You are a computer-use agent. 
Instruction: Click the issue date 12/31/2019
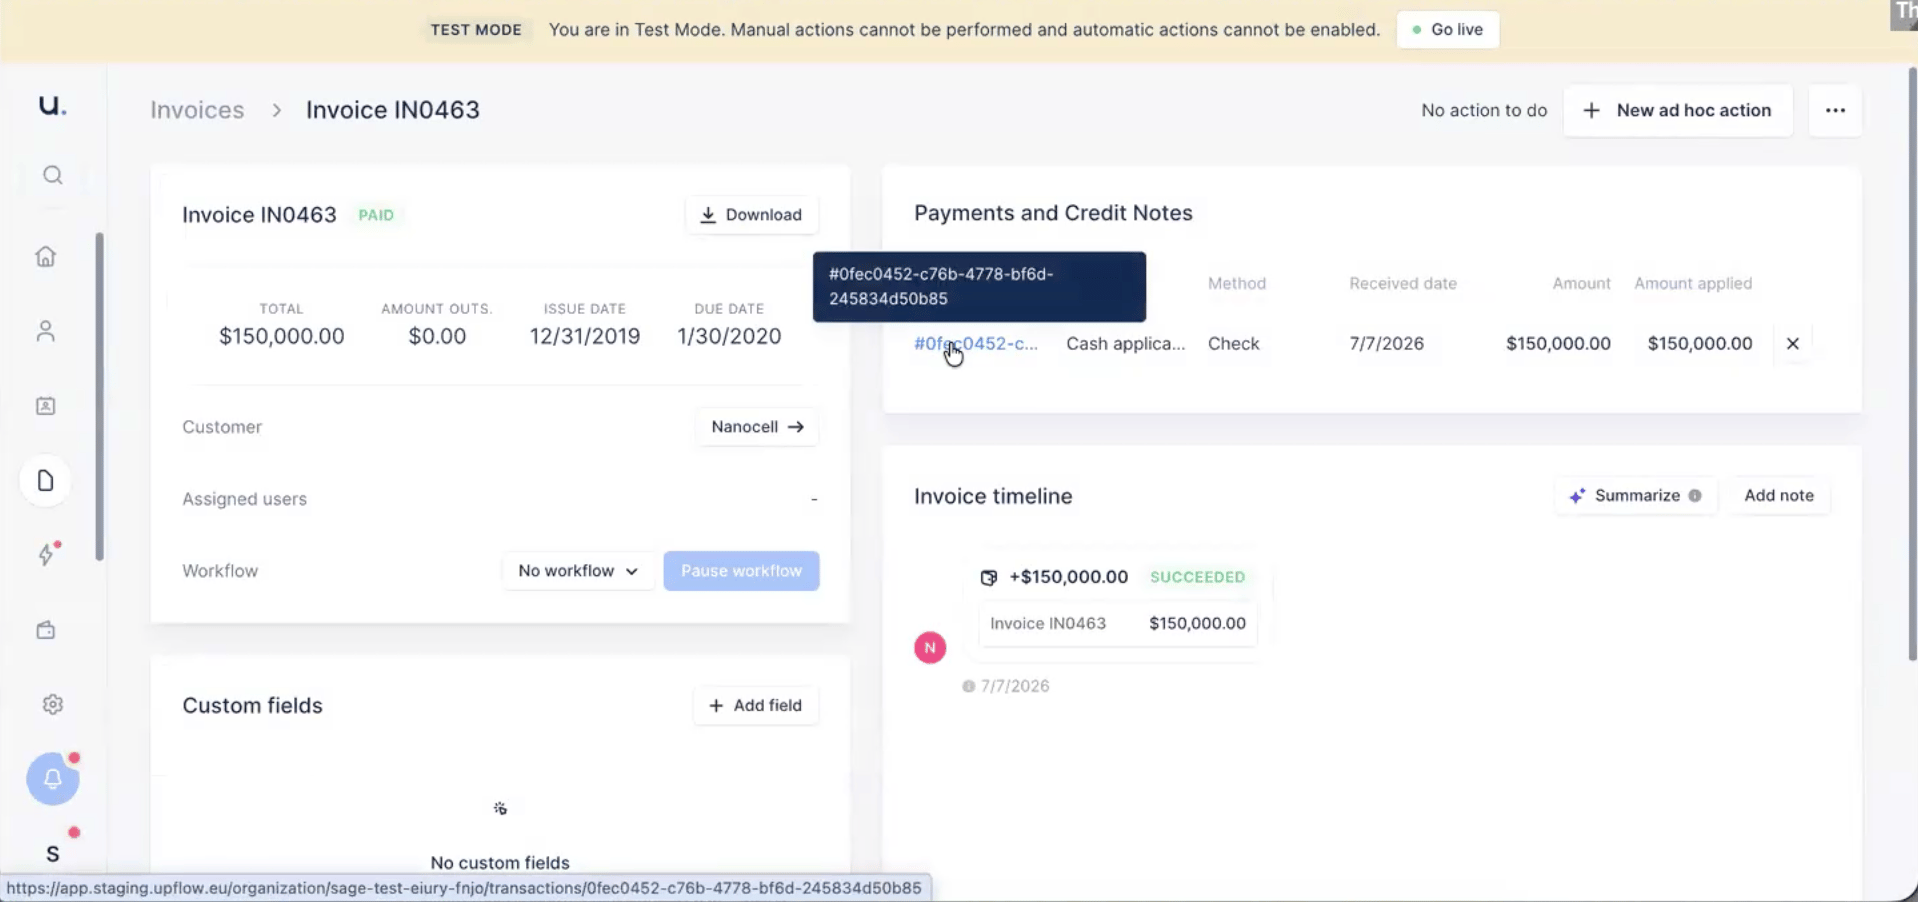(x=585, y=336)
